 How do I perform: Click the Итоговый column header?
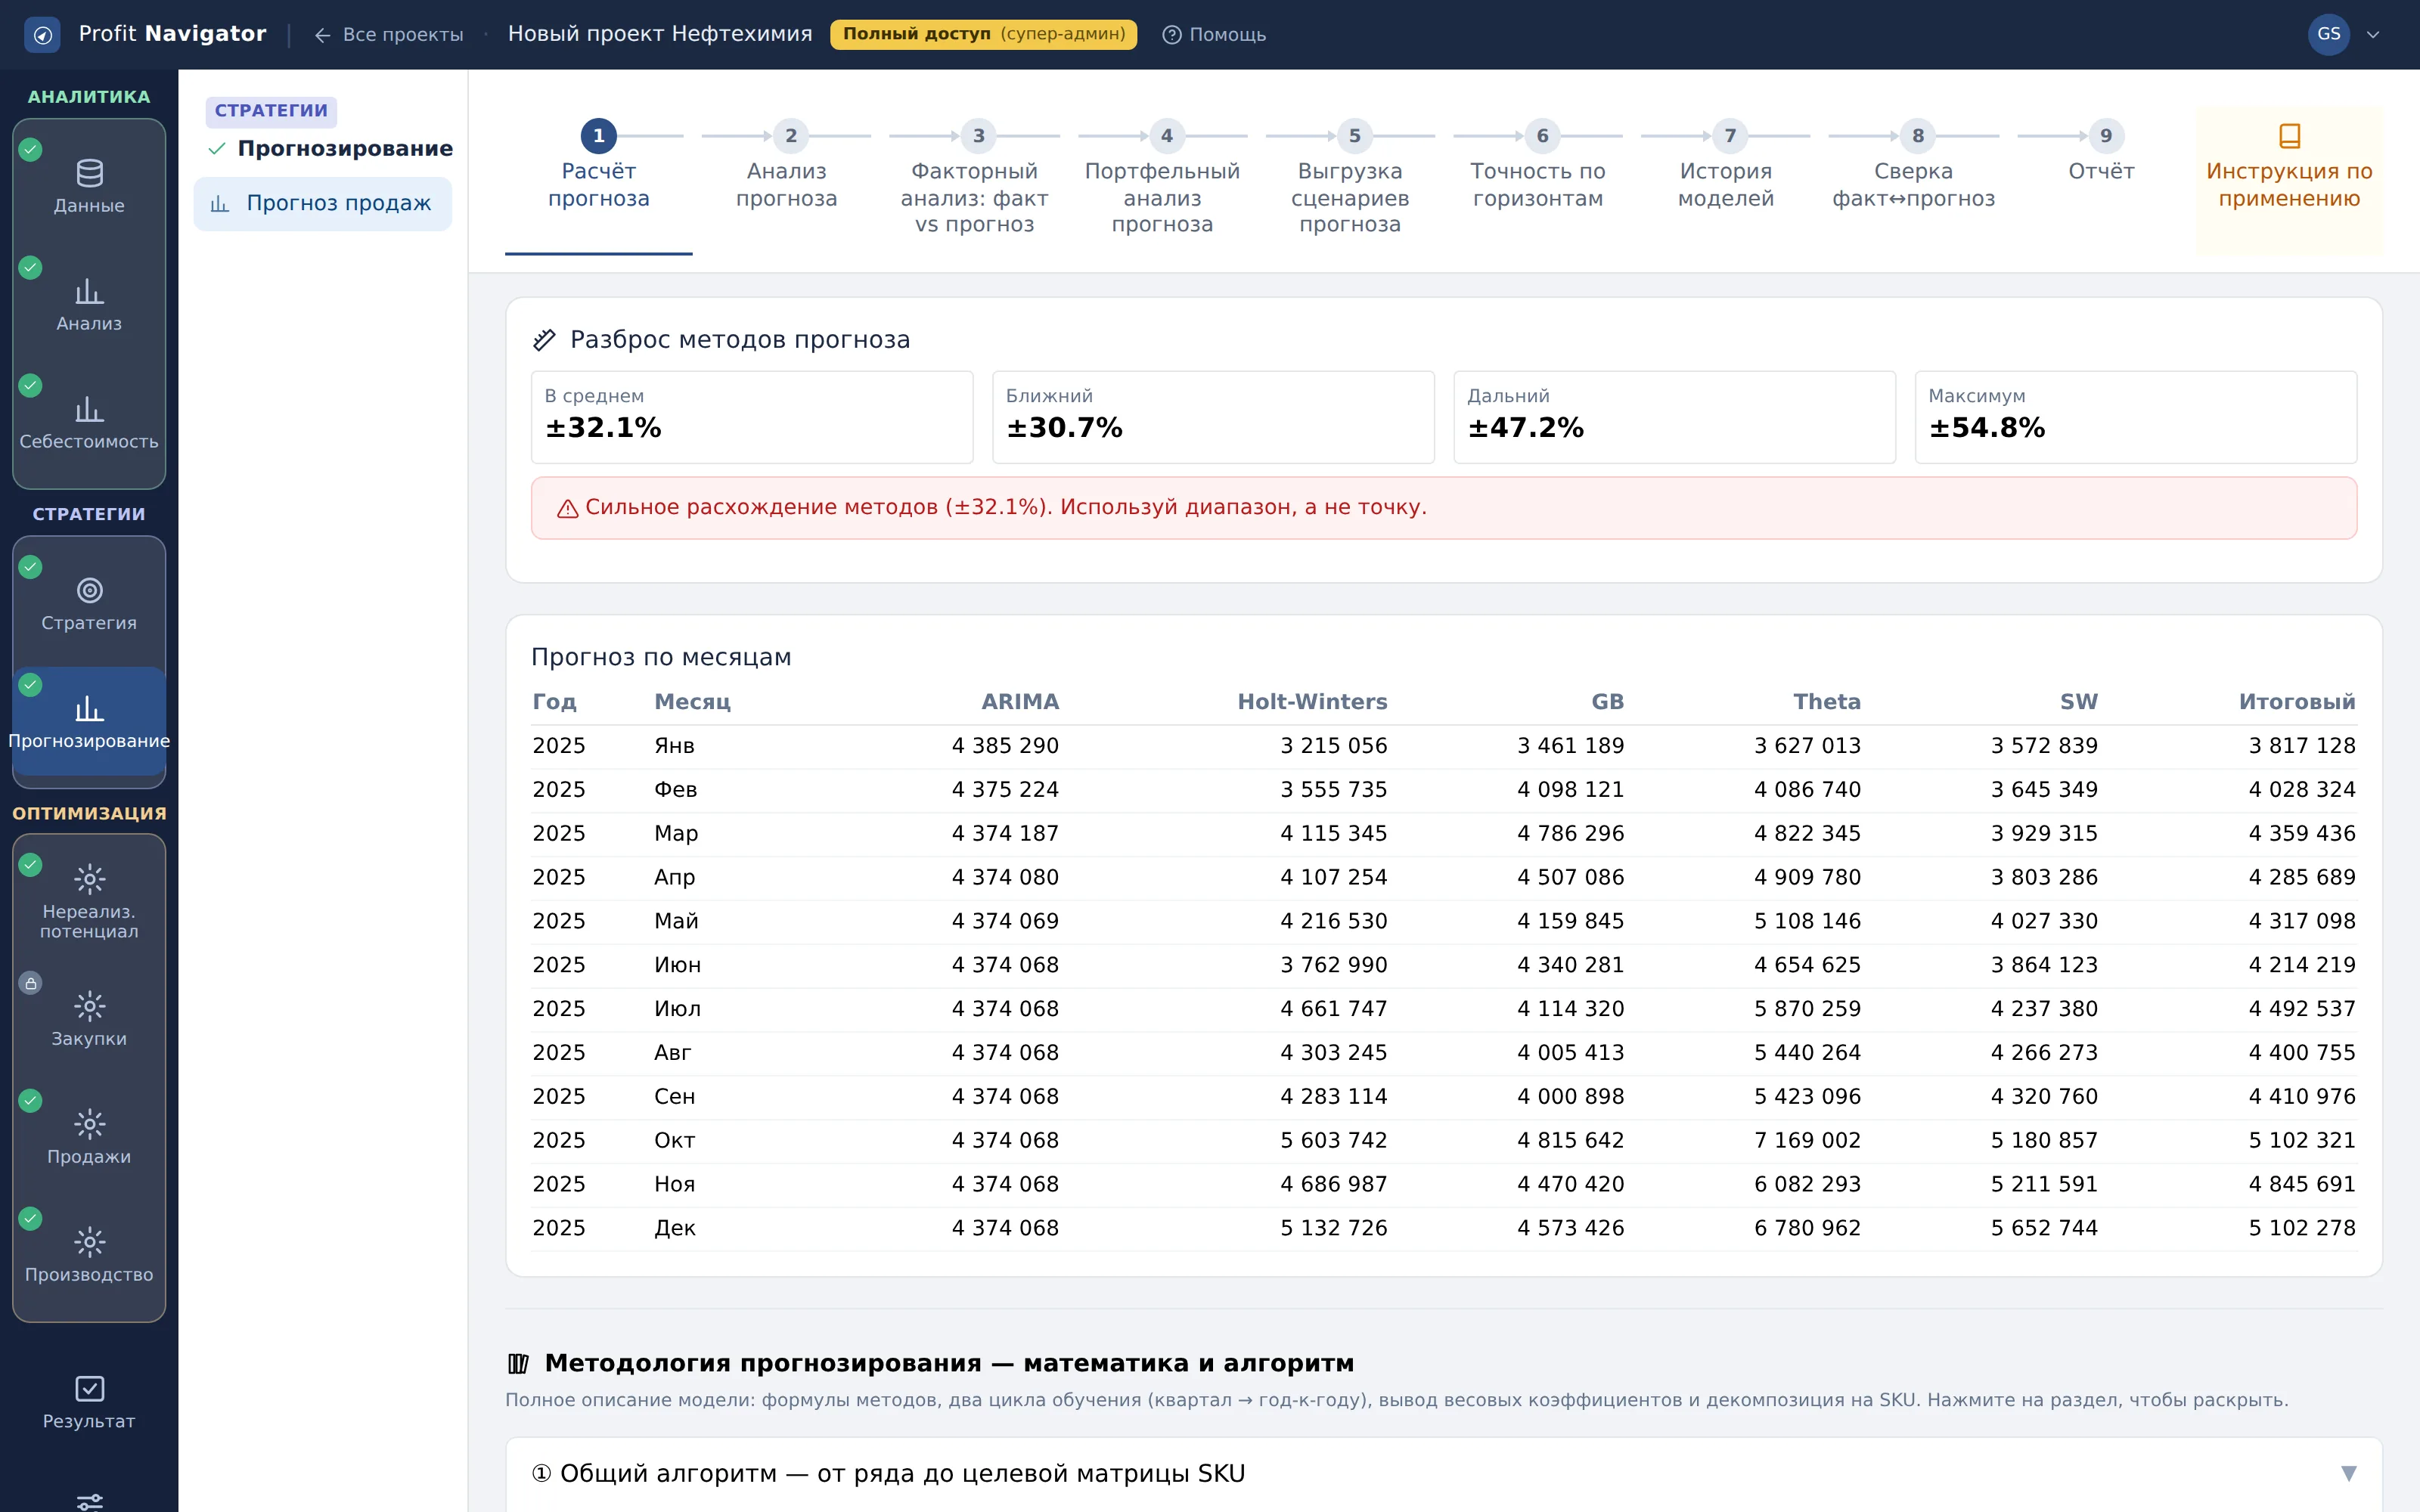[x=2296, y=702]
